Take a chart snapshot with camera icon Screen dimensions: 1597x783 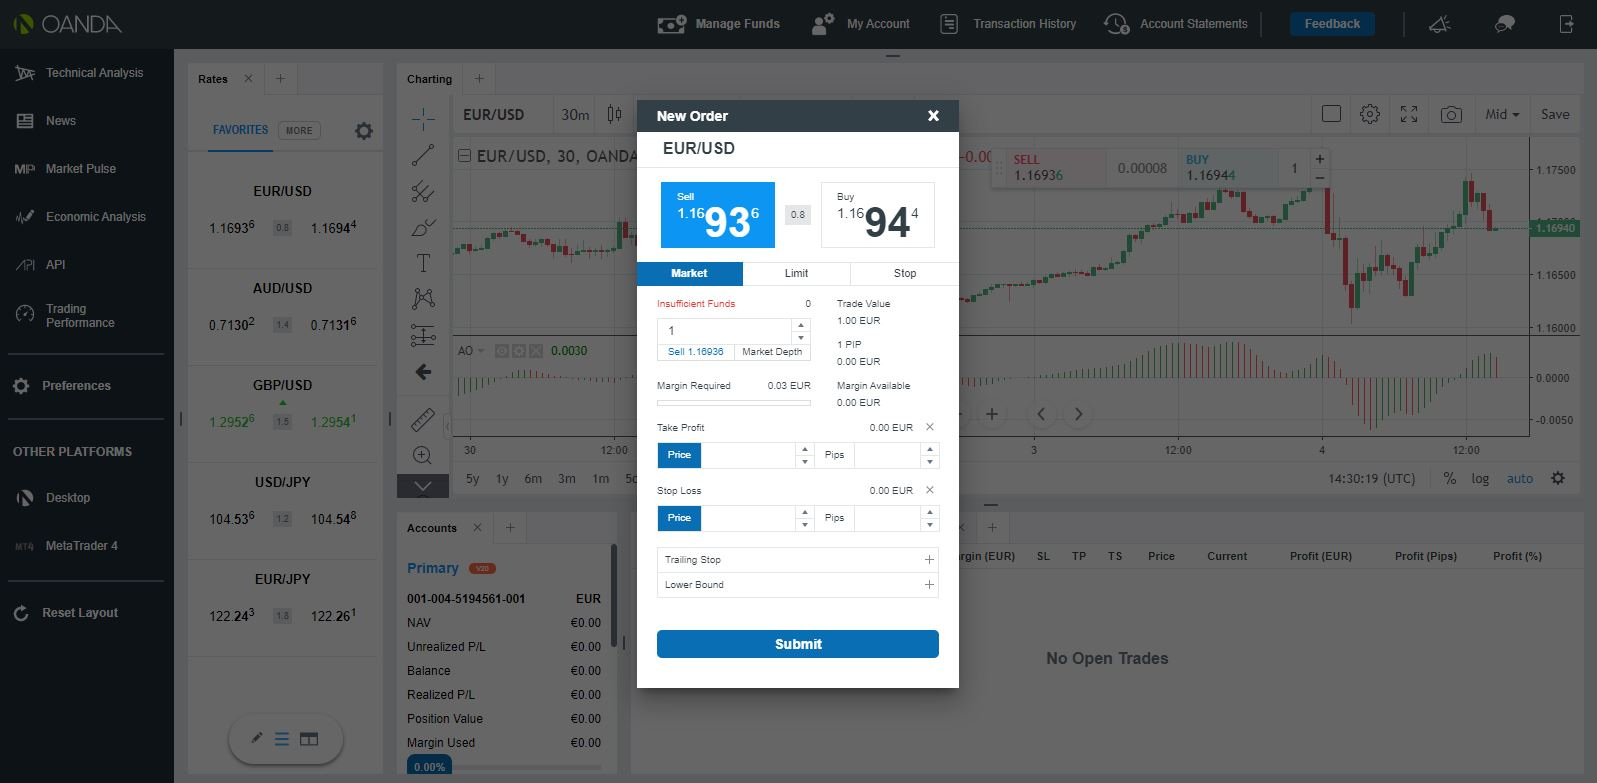[1451, 115]
